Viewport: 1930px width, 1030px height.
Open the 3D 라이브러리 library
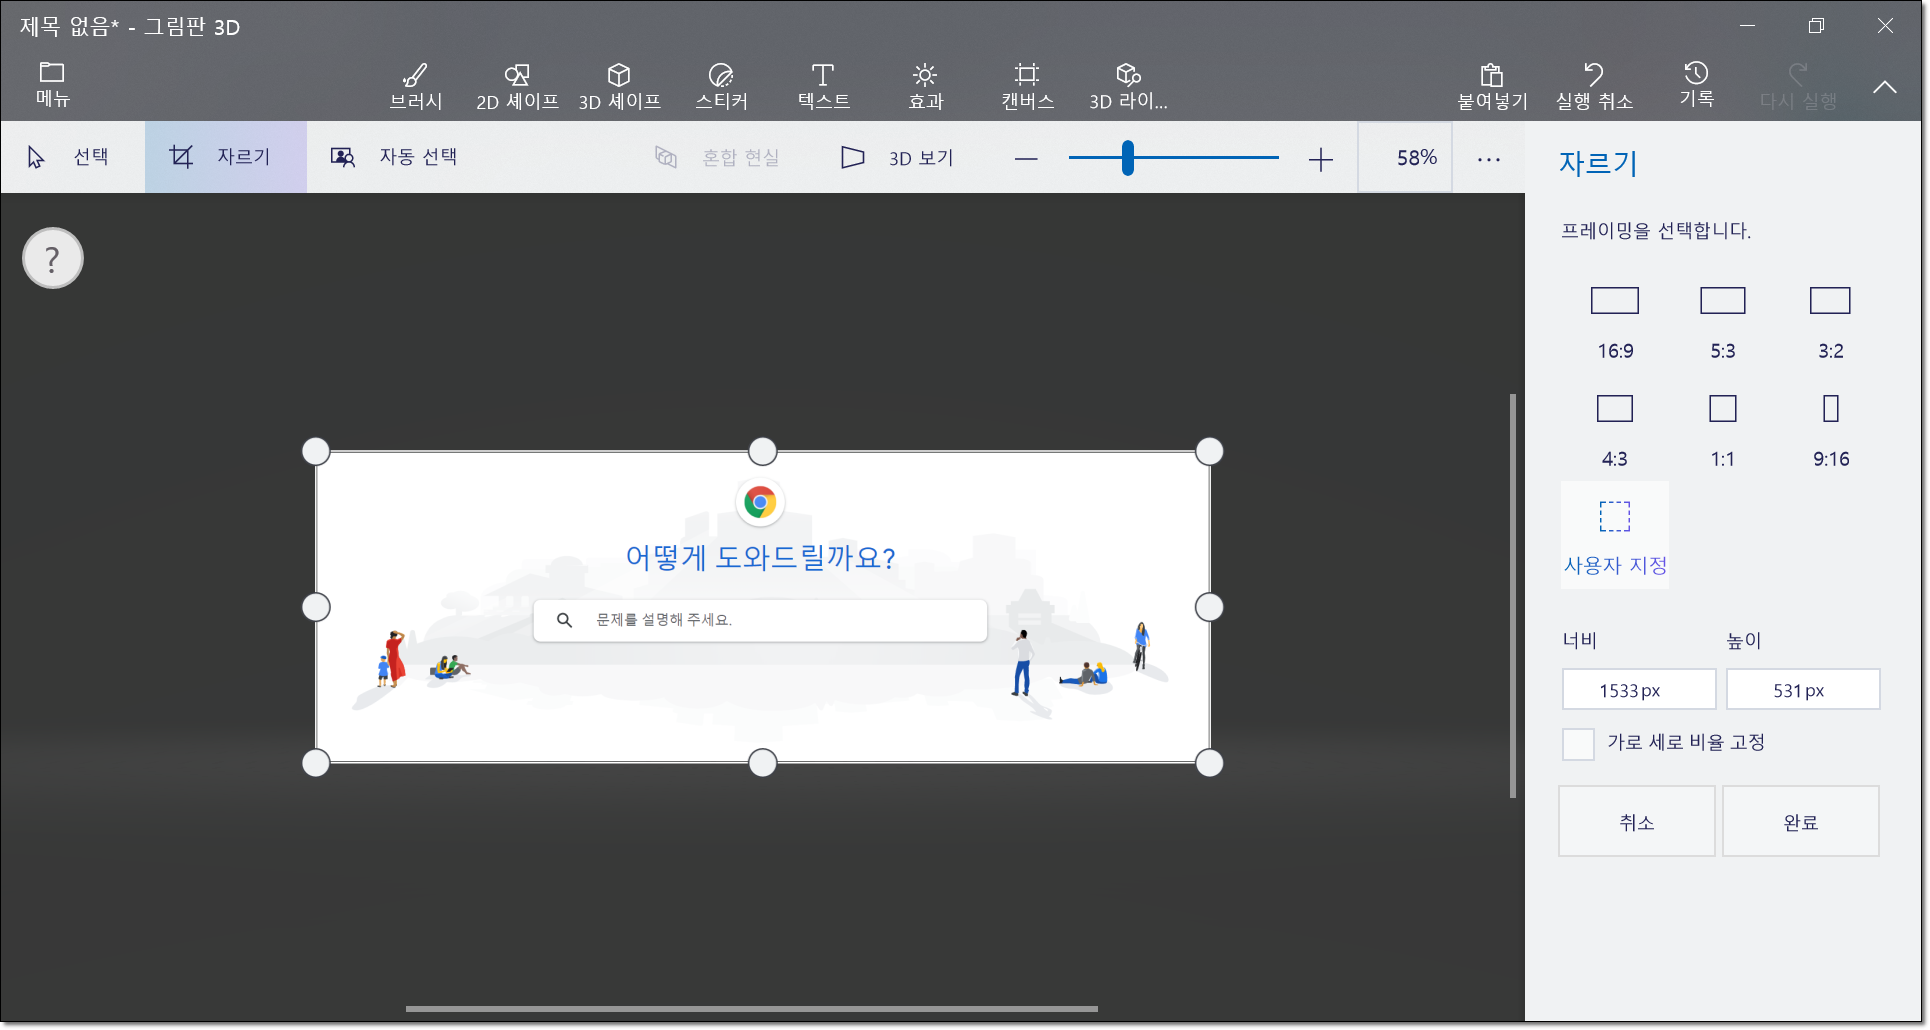coord(1129,86)
